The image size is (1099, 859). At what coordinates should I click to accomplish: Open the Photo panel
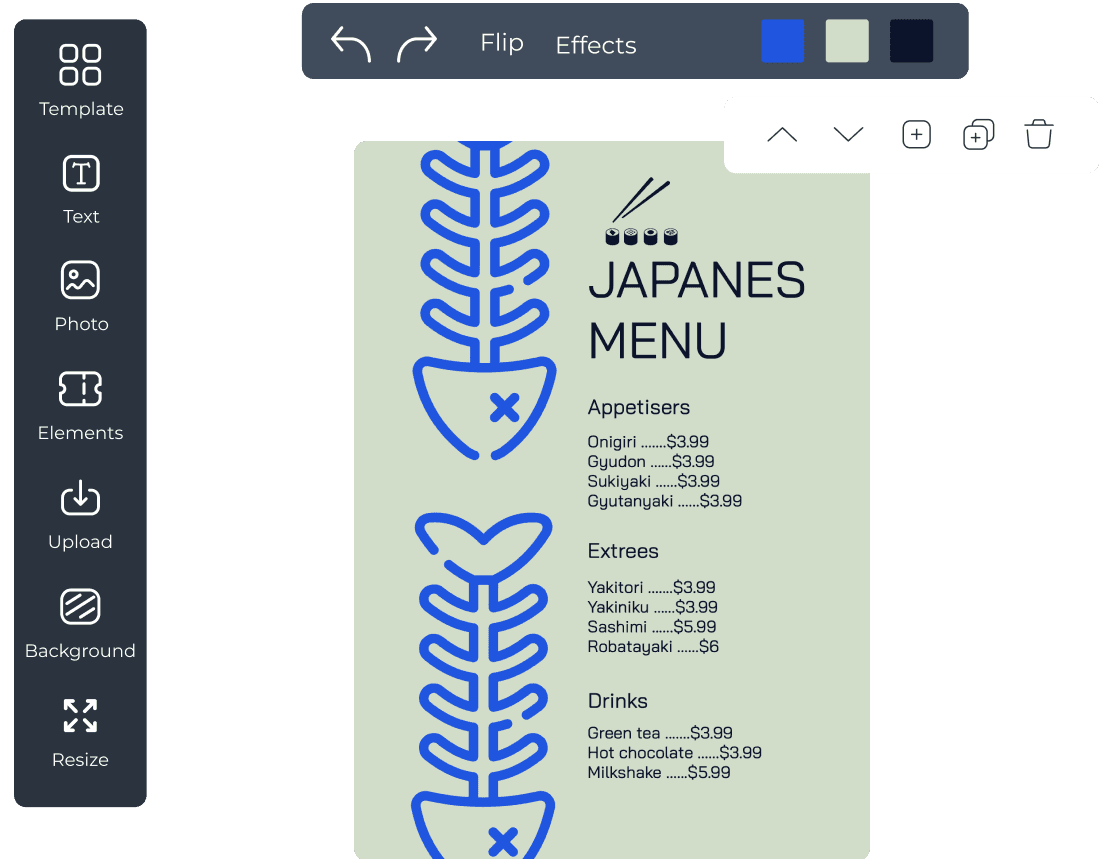pos(81,296)
